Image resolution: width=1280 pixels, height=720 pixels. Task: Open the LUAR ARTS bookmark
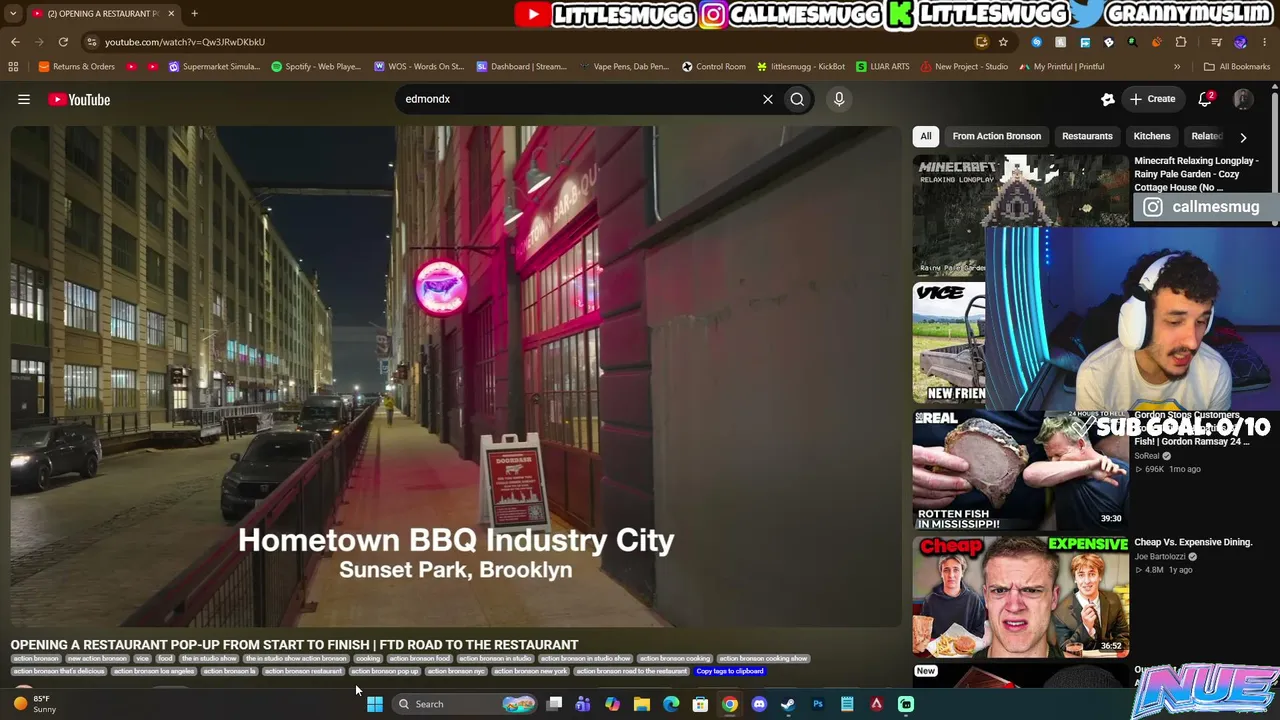pos(883,67)
